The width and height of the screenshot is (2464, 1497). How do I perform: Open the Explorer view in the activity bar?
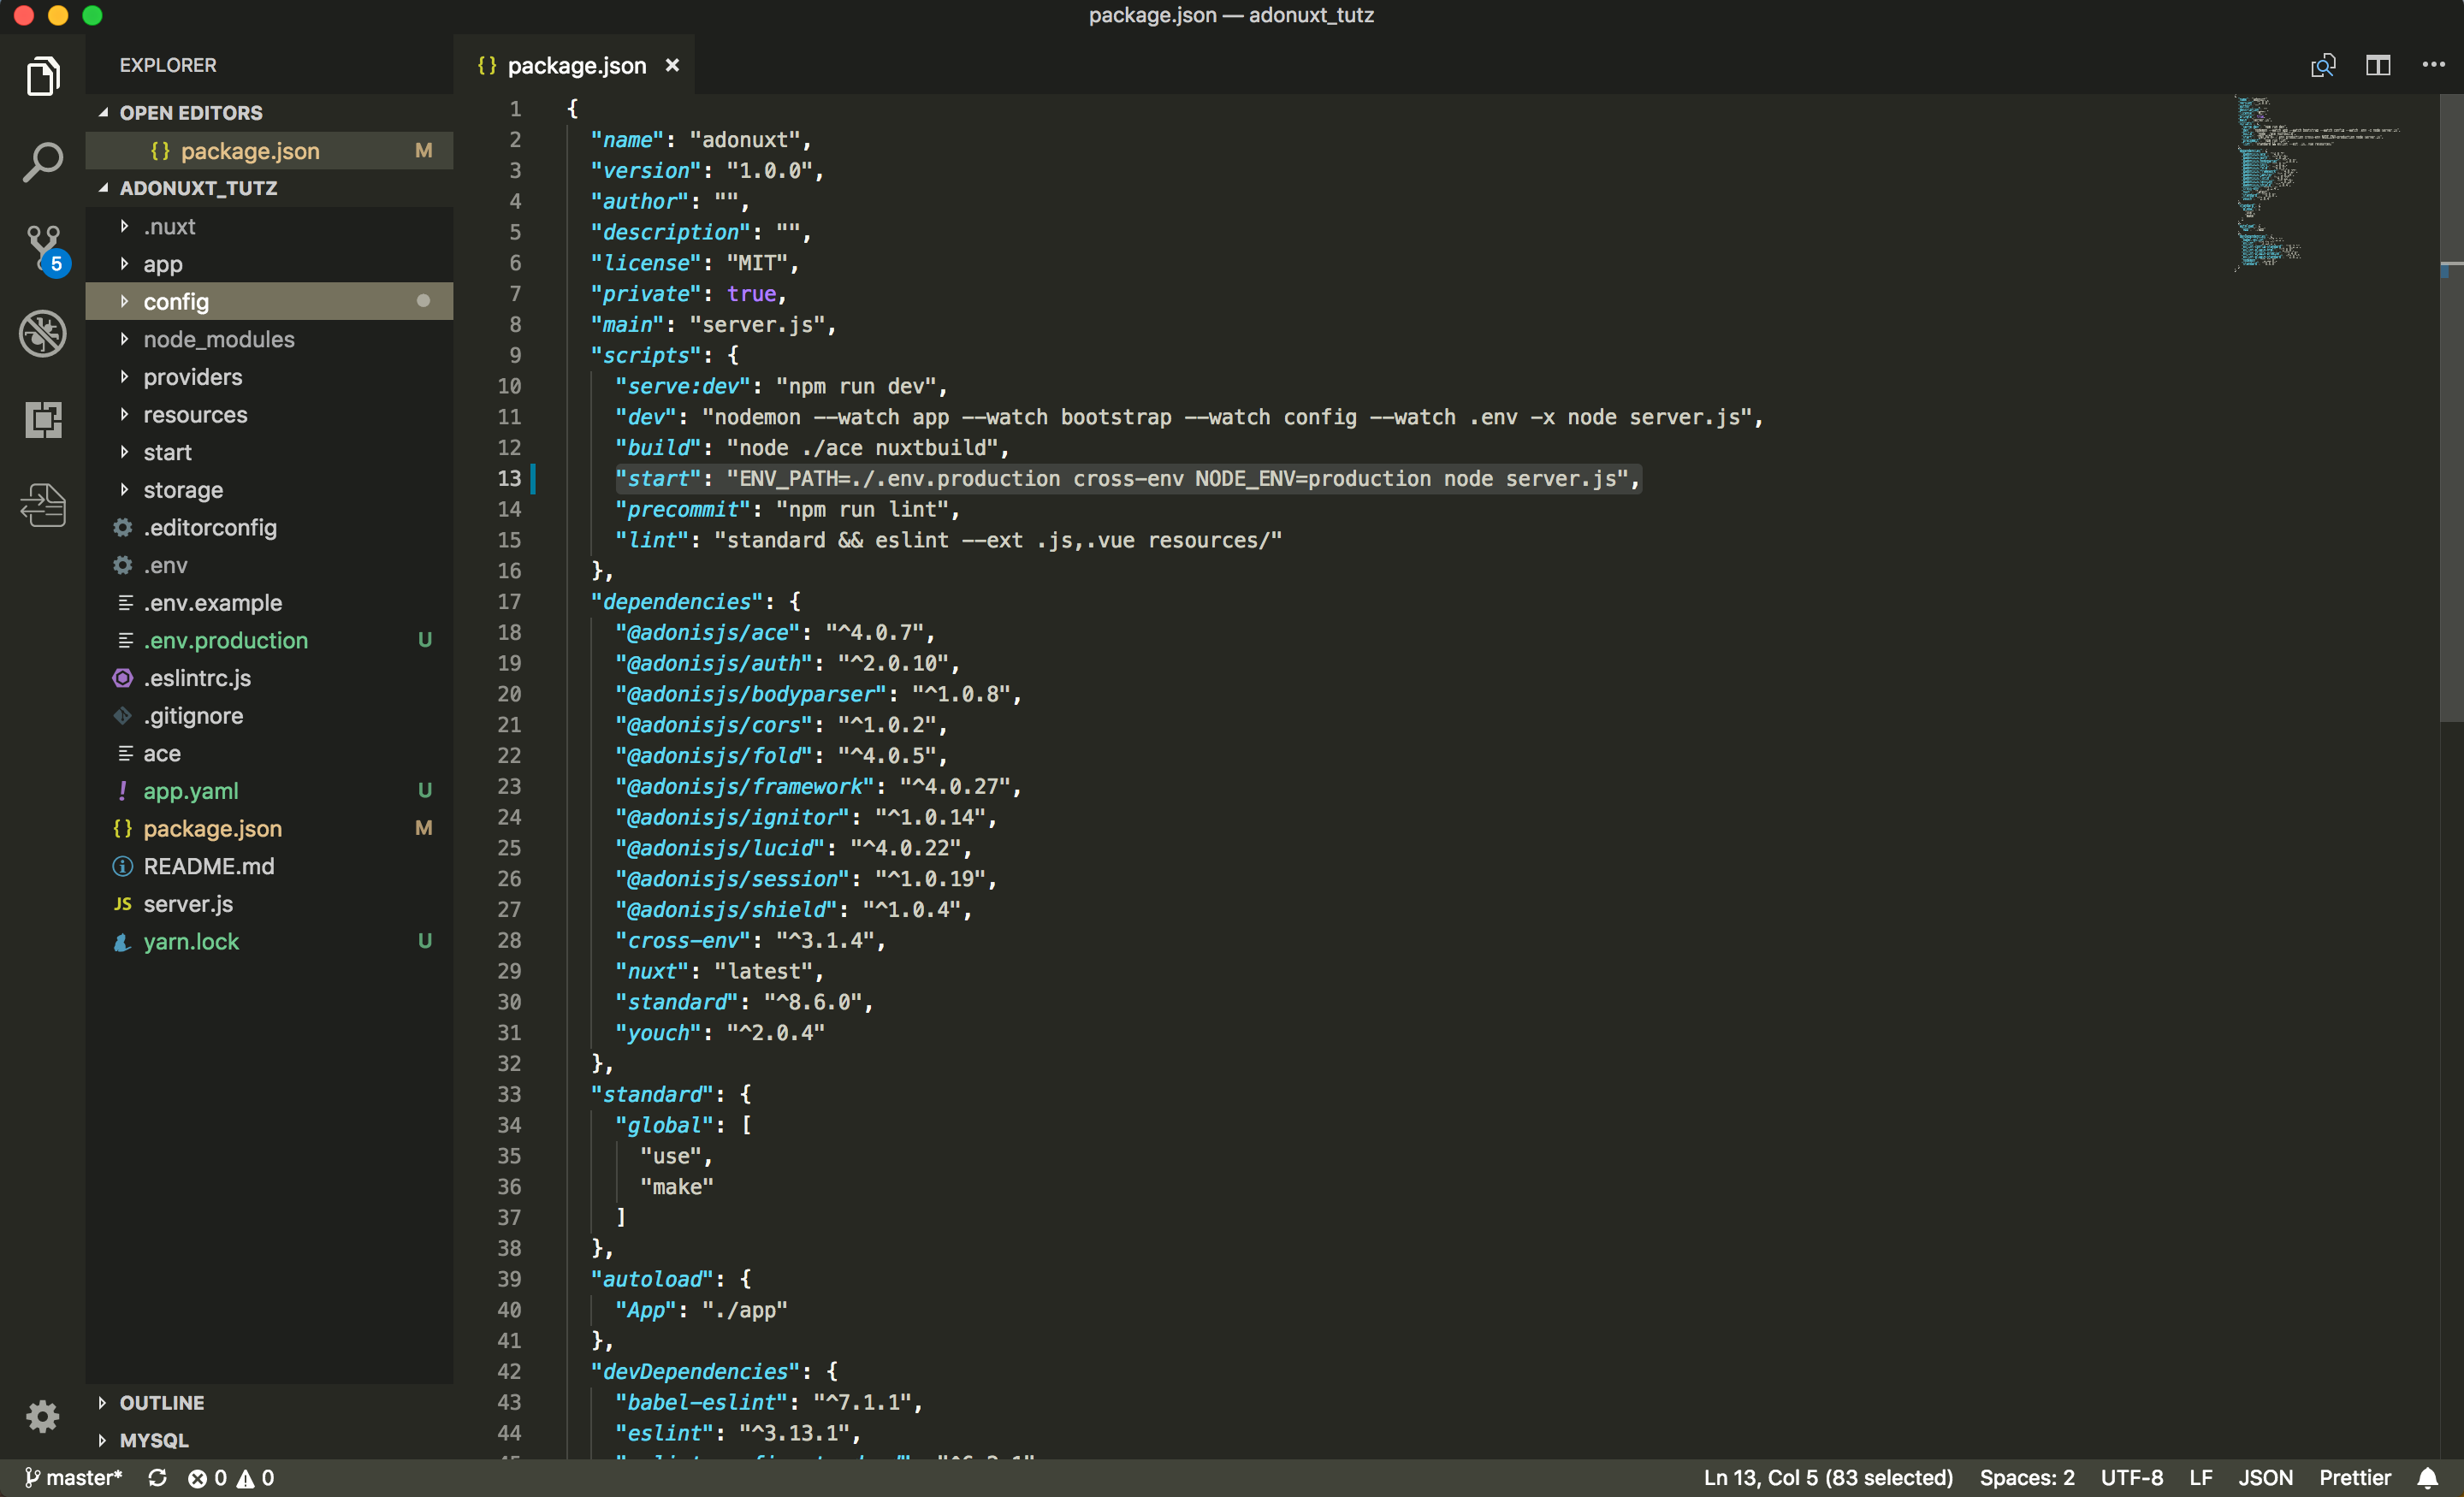pos(42,77)
